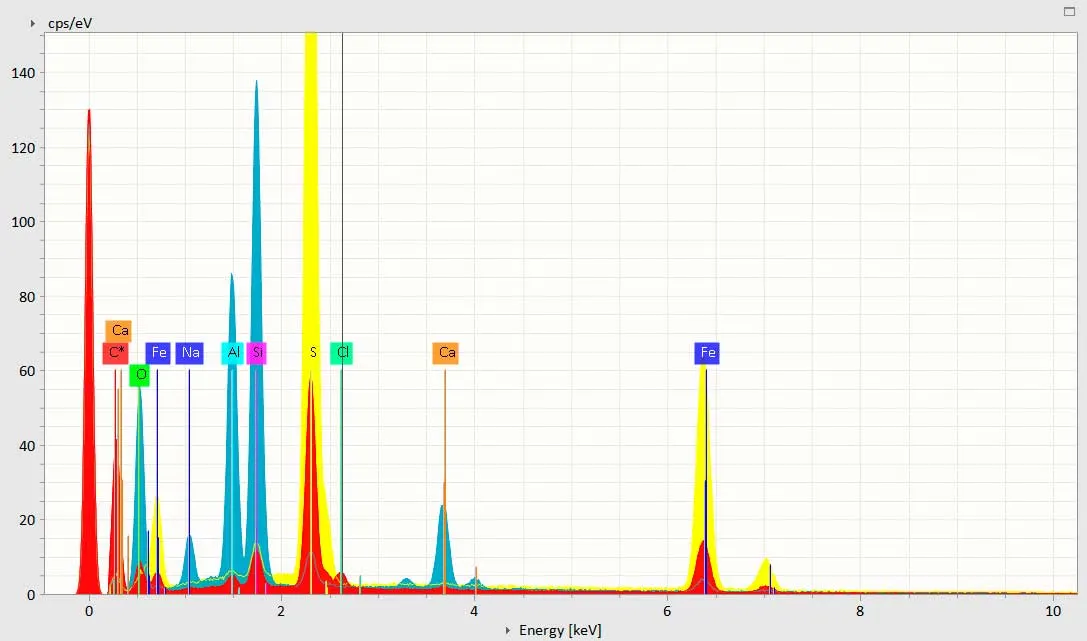Viewport: 1087px width, 641px height.
Task: Click the green Cl element tag
Action: (x=342, y=353)
